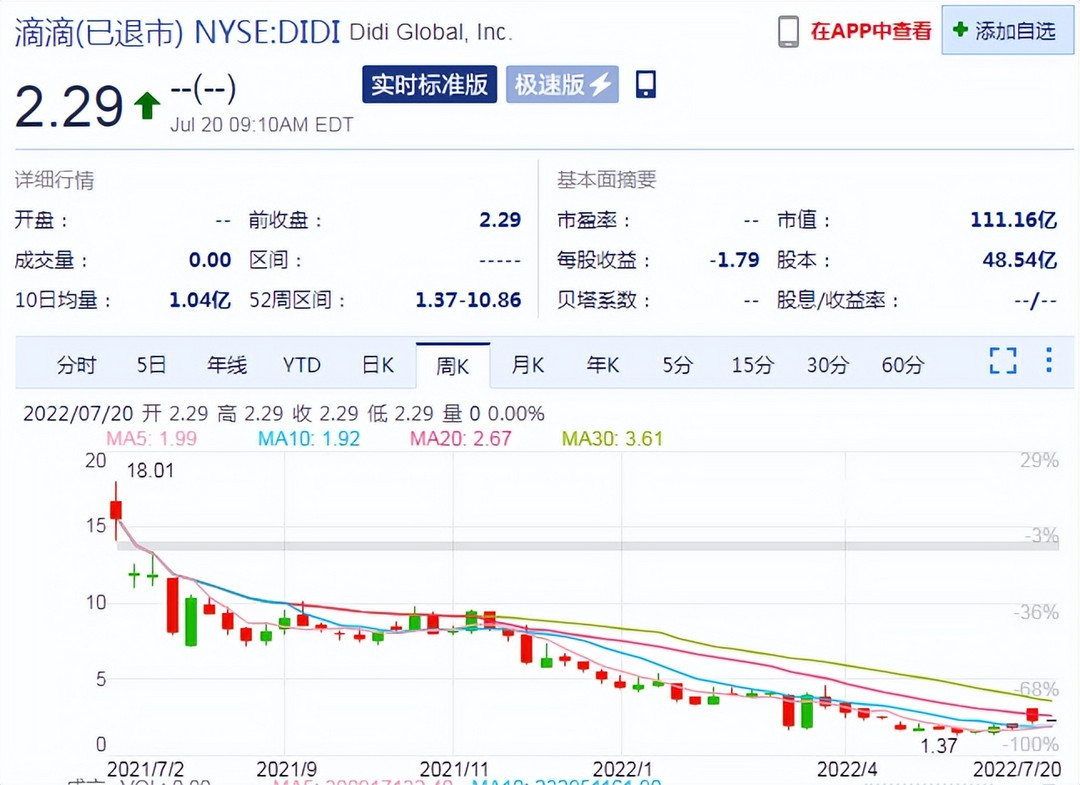Click the 基本面摘要 section heading
Screen dimensions: 1080x785
tap(607, 180)
